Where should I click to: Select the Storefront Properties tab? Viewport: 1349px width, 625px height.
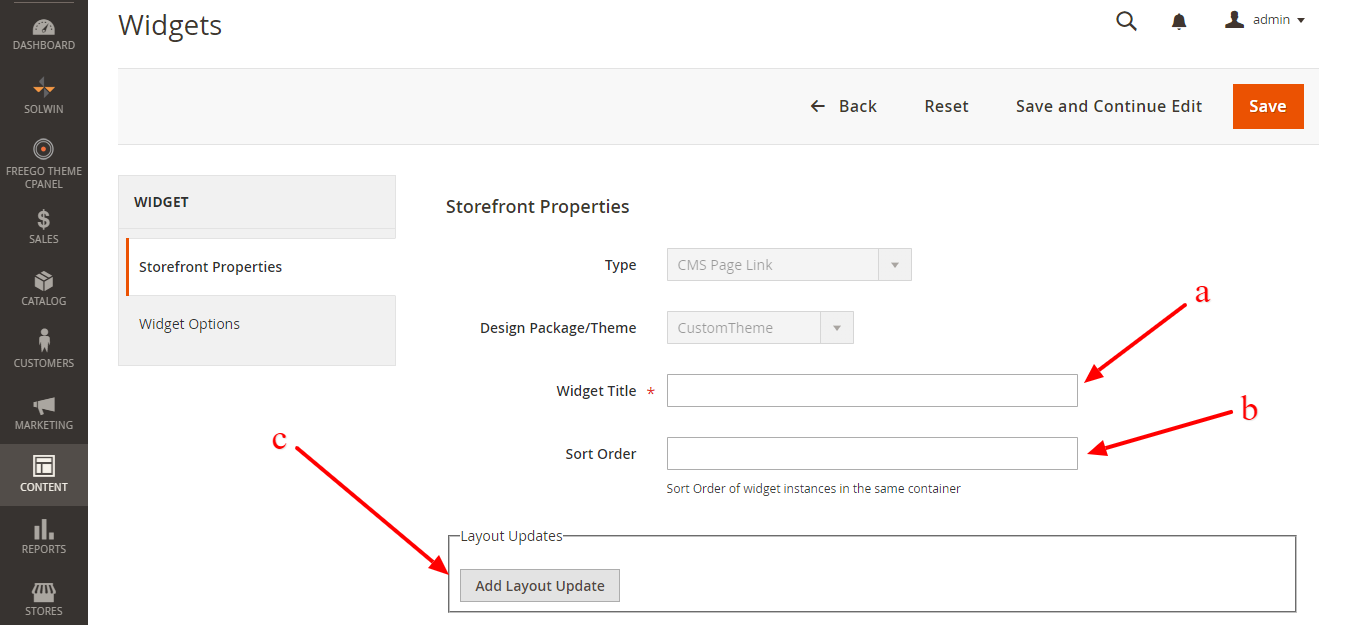point(261,267)
